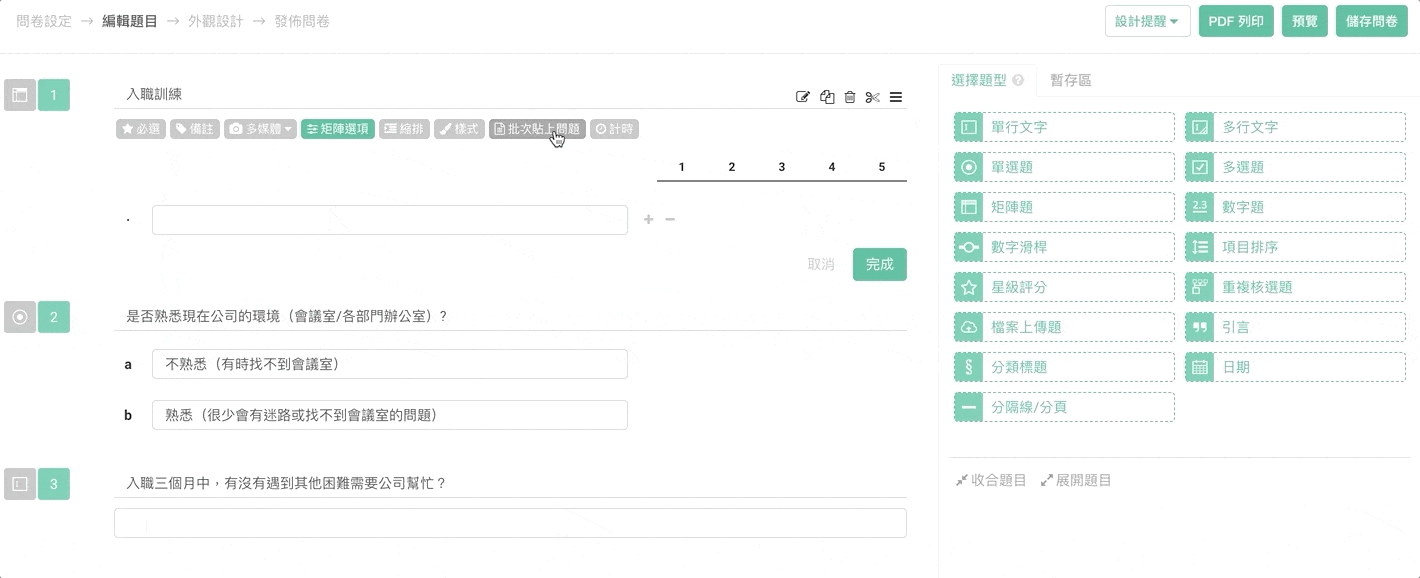Click 展開題目 to expand all questions
Viewport: 1420px width, 578px height.
[1076, 480]
